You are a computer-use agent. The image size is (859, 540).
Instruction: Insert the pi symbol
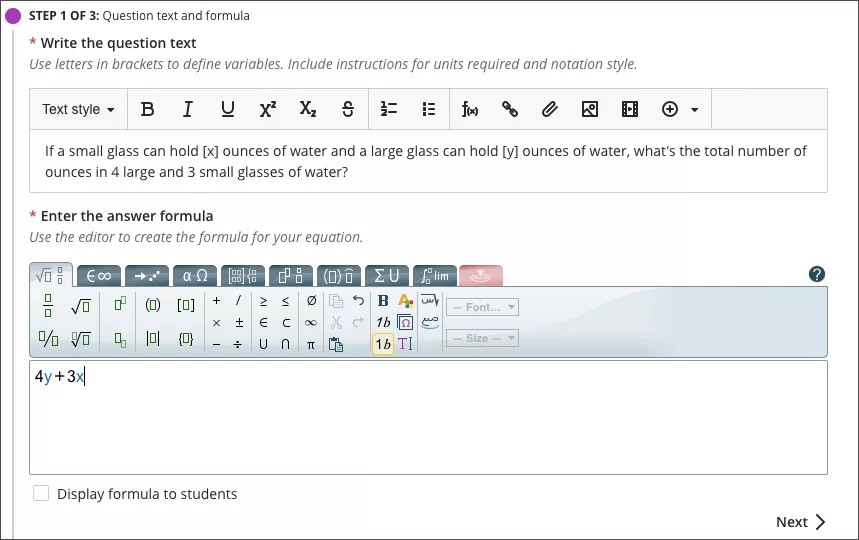[311, 344]
